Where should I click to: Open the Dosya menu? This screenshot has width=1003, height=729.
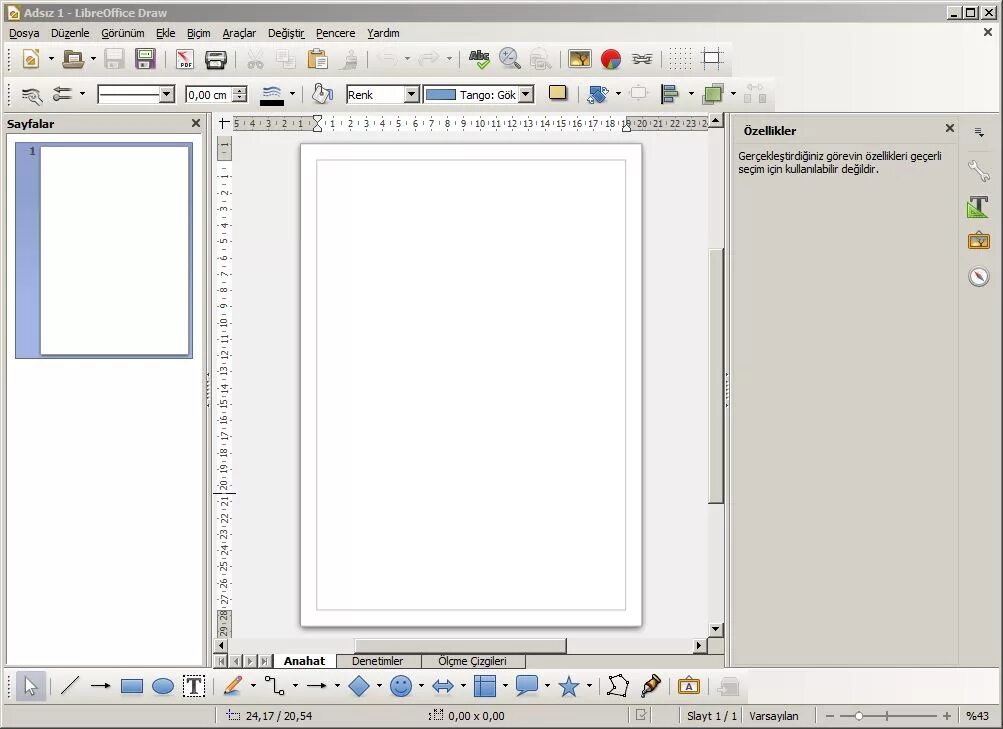[x=24, y=33]
